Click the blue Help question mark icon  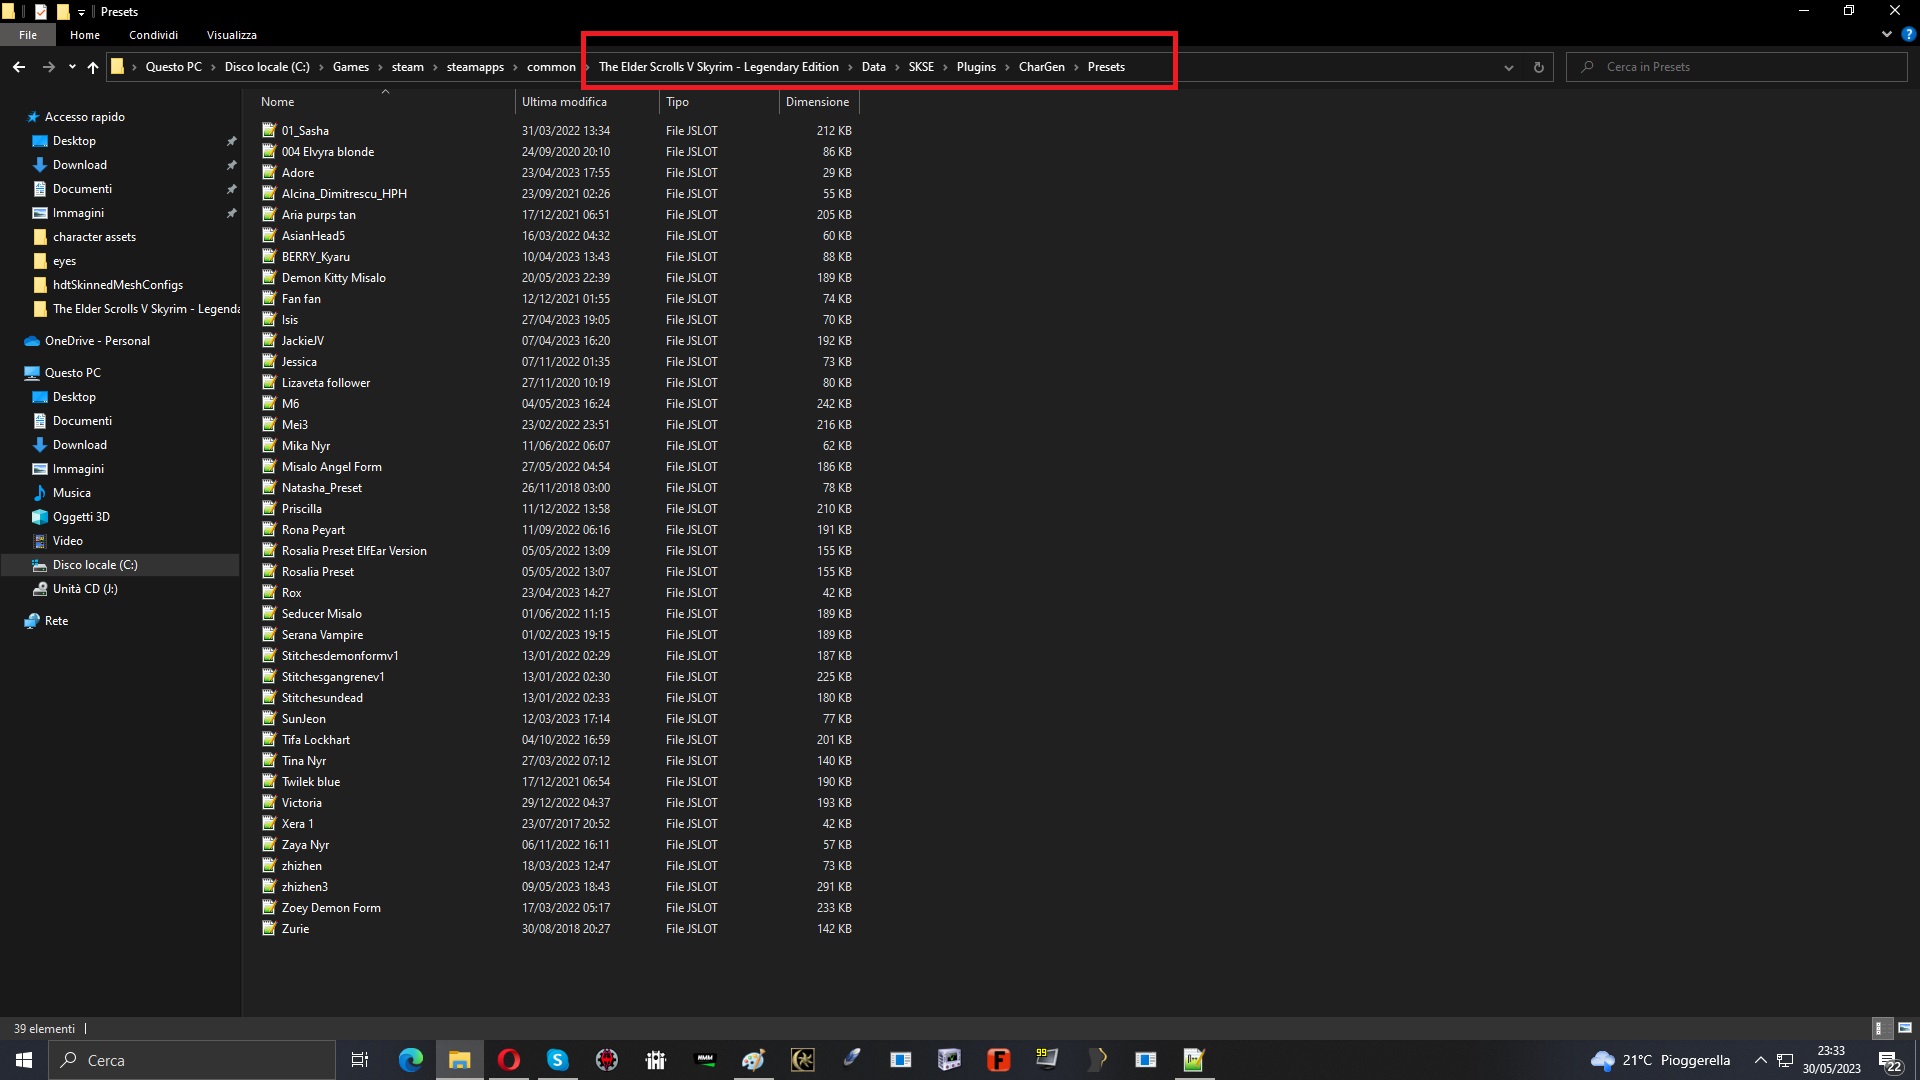click(1908, 34)
